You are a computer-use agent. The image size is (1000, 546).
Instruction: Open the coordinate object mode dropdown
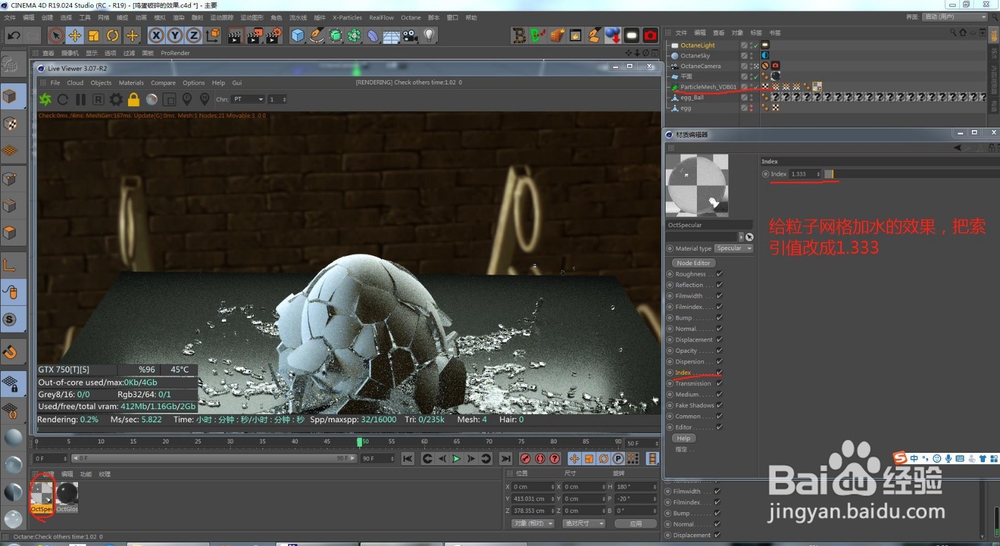pos(532,523)
